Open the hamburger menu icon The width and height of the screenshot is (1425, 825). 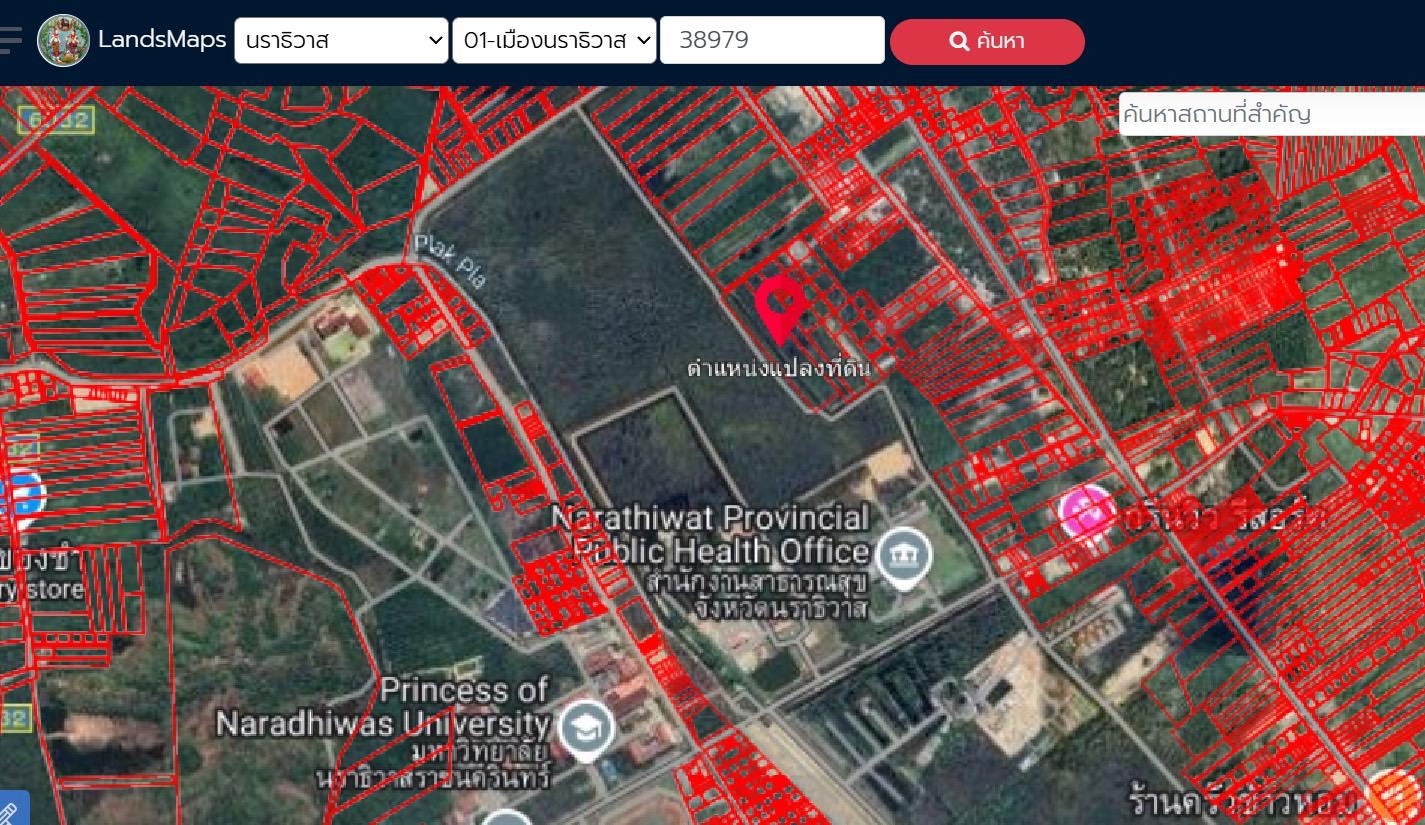click(x=10, y=40)
